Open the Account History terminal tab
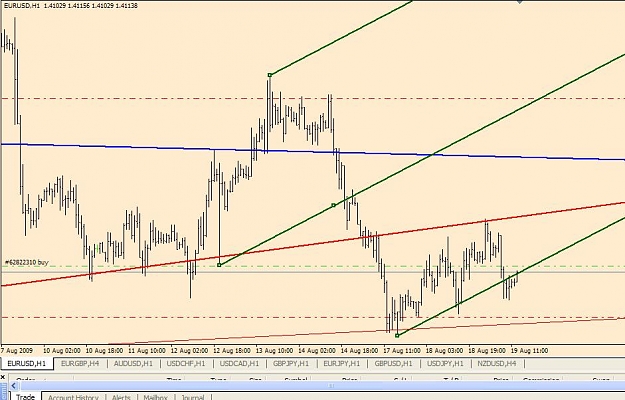 pyautogui.click(x=73, y=397)
